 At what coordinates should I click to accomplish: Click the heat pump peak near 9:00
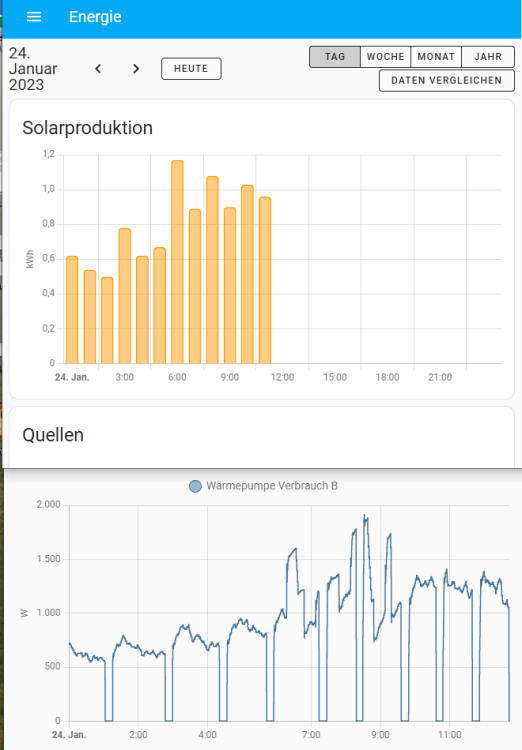(365, 517)
